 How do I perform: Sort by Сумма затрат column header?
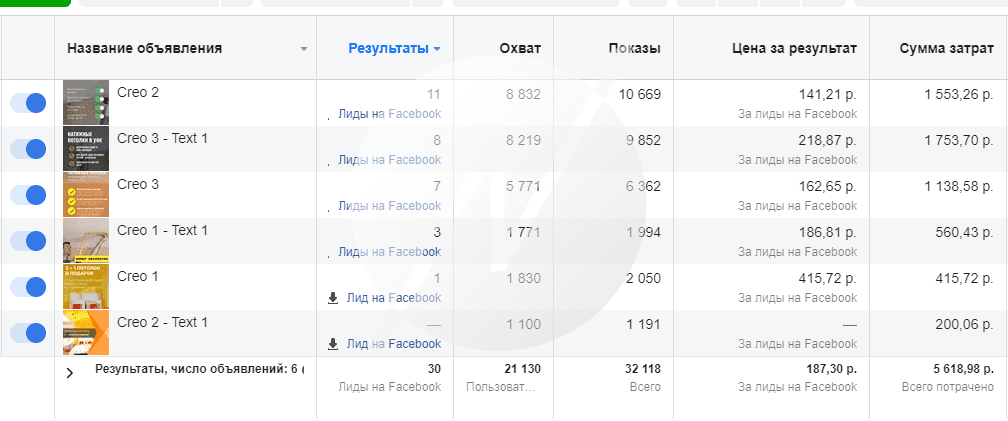[947, 48]
